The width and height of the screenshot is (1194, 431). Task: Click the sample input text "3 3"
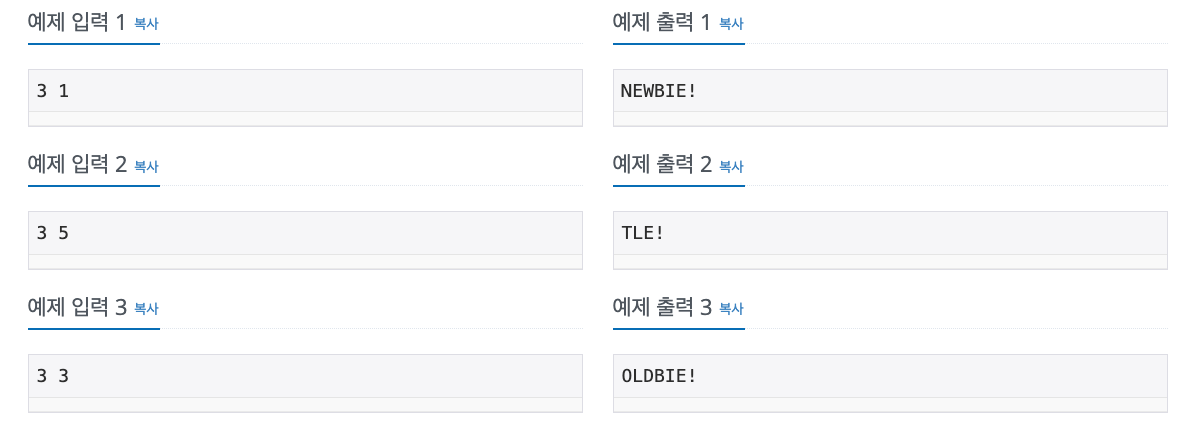coord(53,376)
